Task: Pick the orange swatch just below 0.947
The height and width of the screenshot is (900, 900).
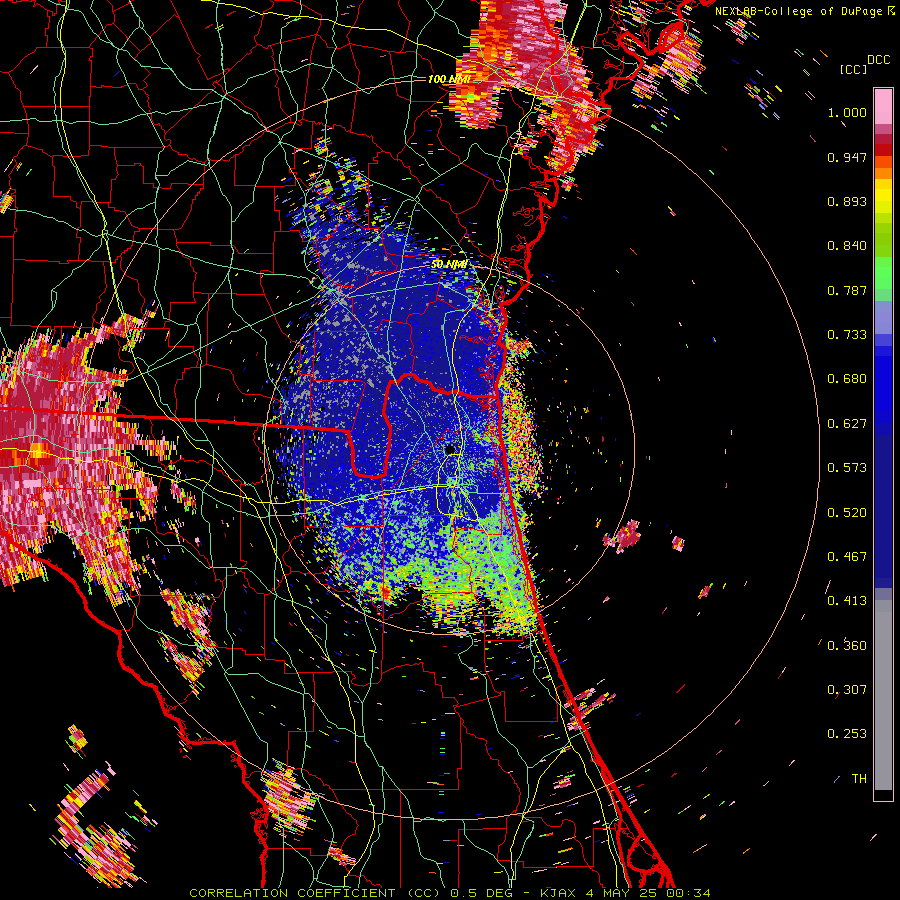Action: click(883, 162)
